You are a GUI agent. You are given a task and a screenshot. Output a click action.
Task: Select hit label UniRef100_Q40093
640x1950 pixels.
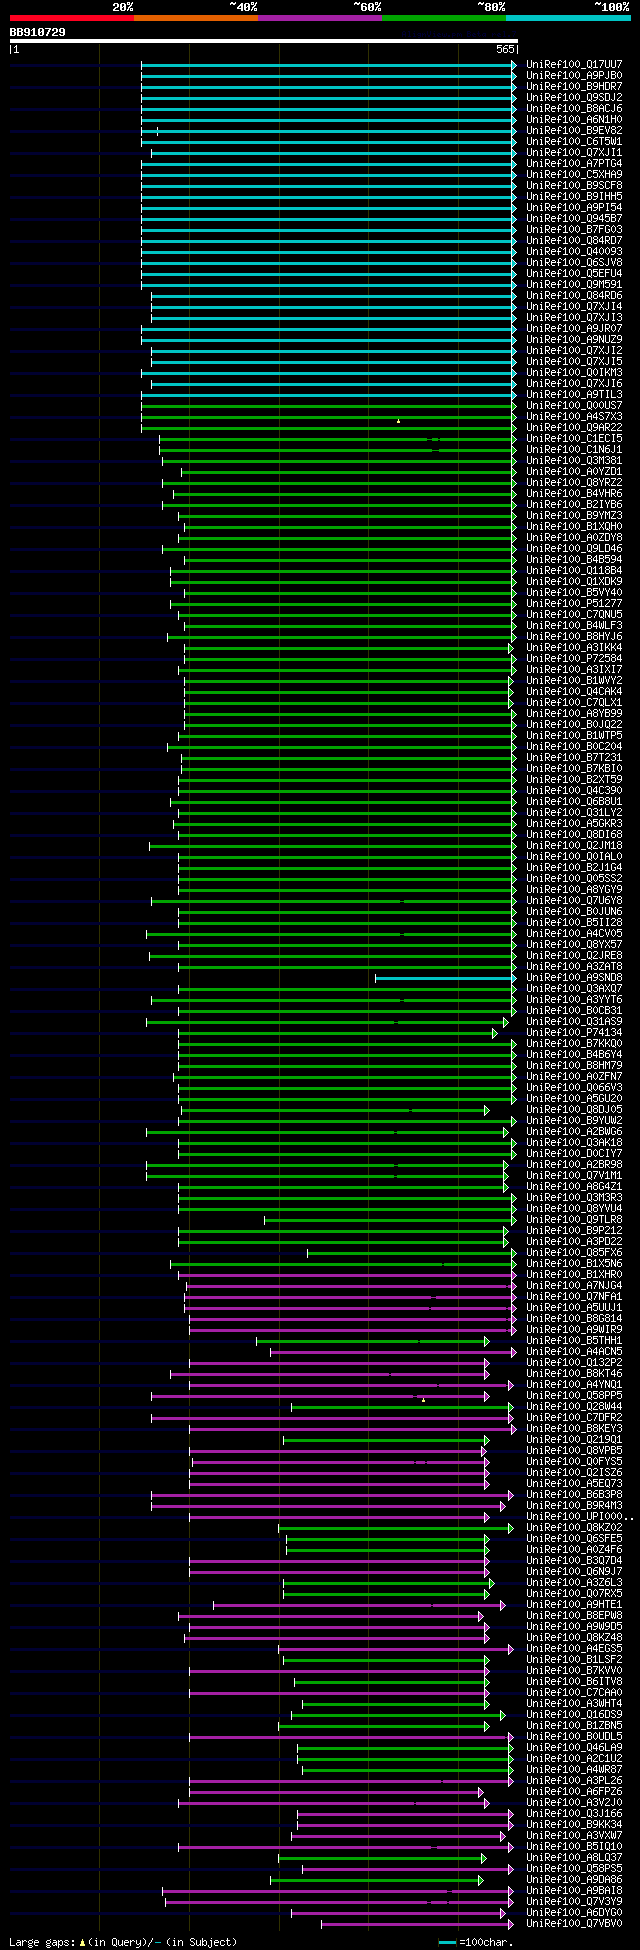[x=574, y=251]
